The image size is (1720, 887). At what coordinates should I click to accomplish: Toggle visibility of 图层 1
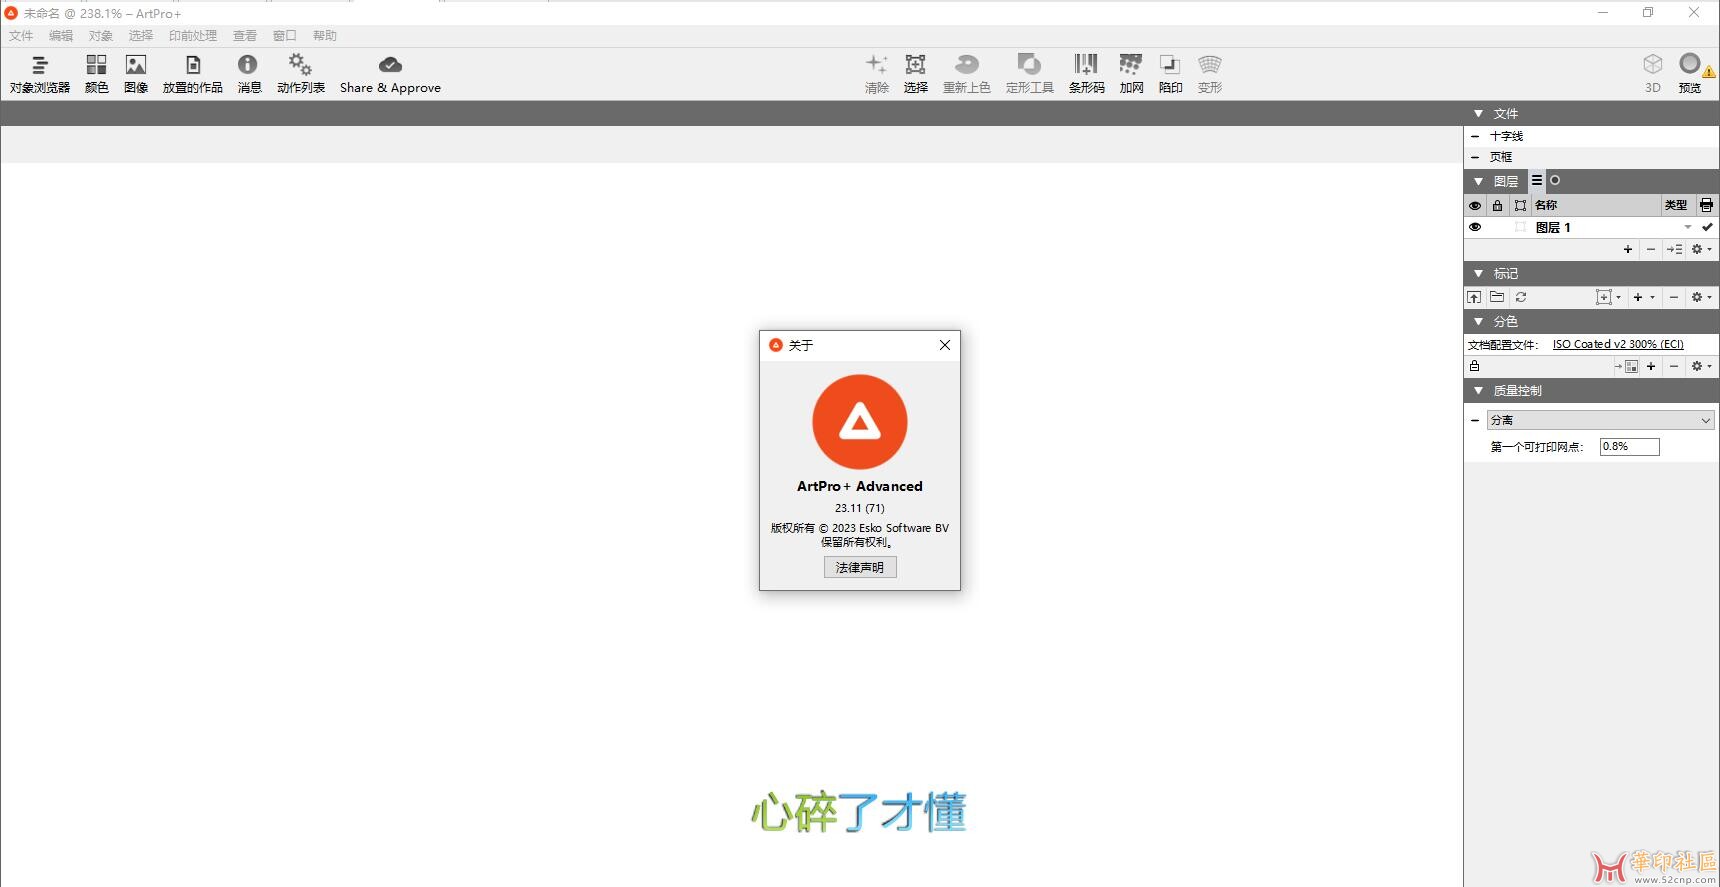point(1475,227)
